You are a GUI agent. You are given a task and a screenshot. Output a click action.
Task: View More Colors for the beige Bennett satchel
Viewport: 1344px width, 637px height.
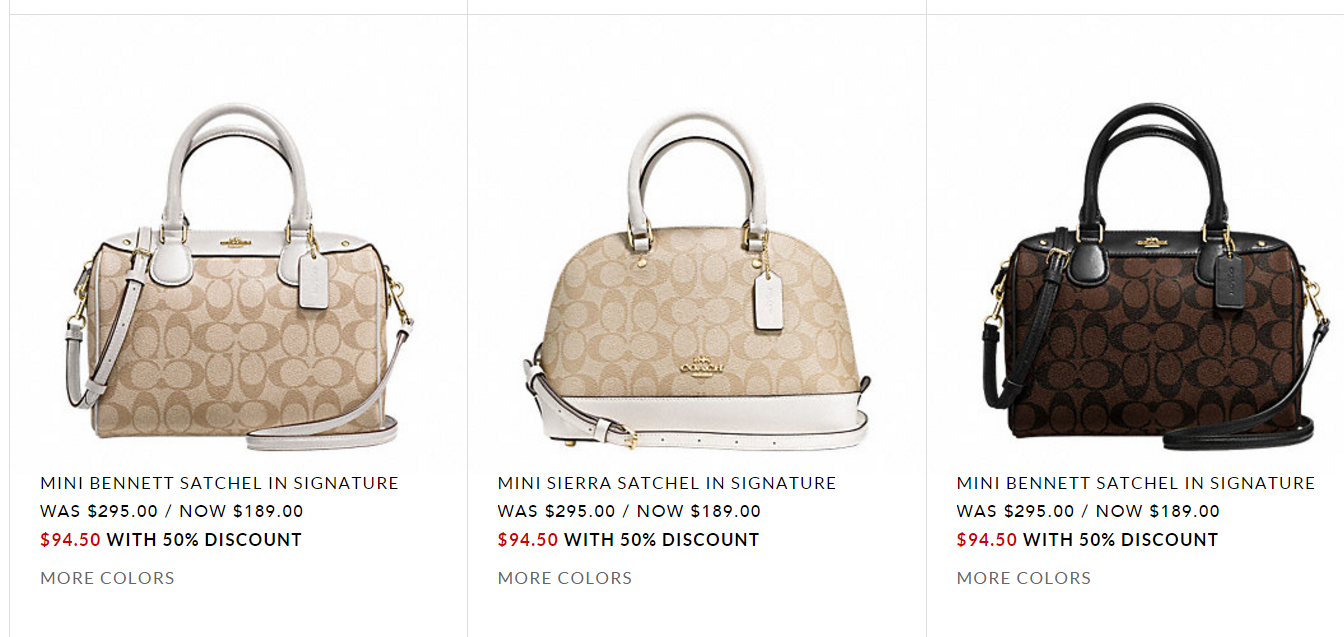click(107, 578)
